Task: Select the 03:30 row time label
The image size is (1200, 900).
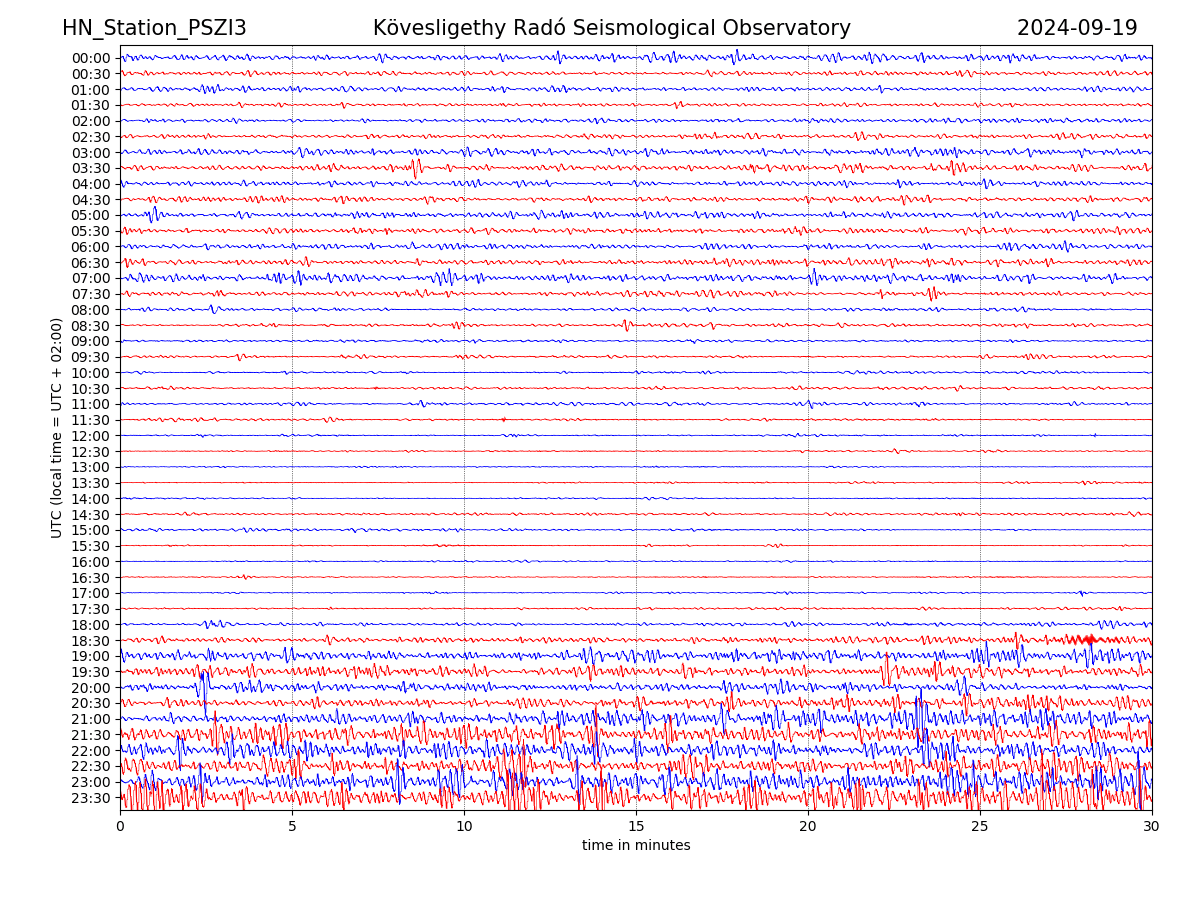Action: [90, 168]
